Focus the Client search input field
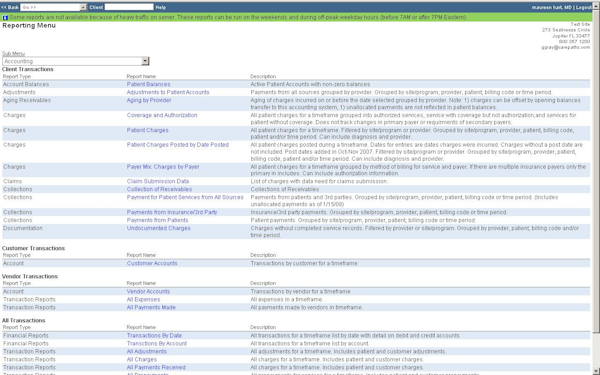The height and width of the screenshot is (375, 600). 129,7
